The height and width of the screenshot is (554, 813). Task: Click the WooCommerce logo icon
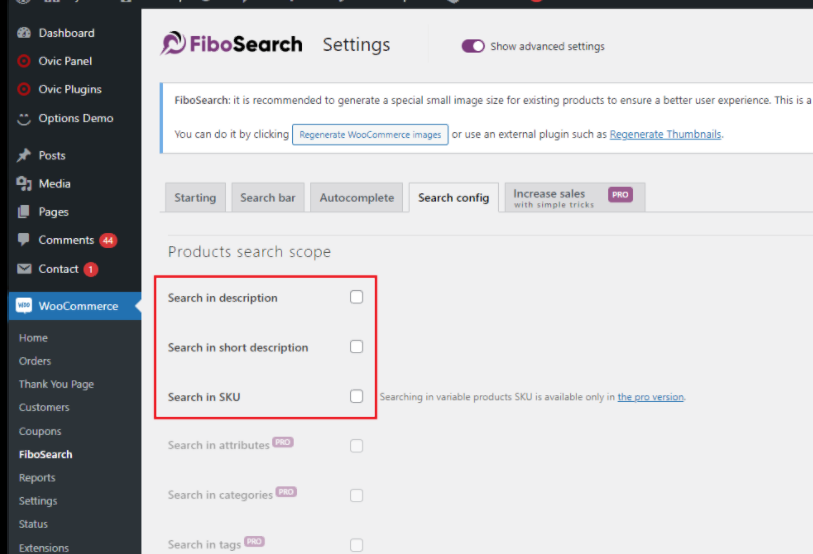[24, 306]
